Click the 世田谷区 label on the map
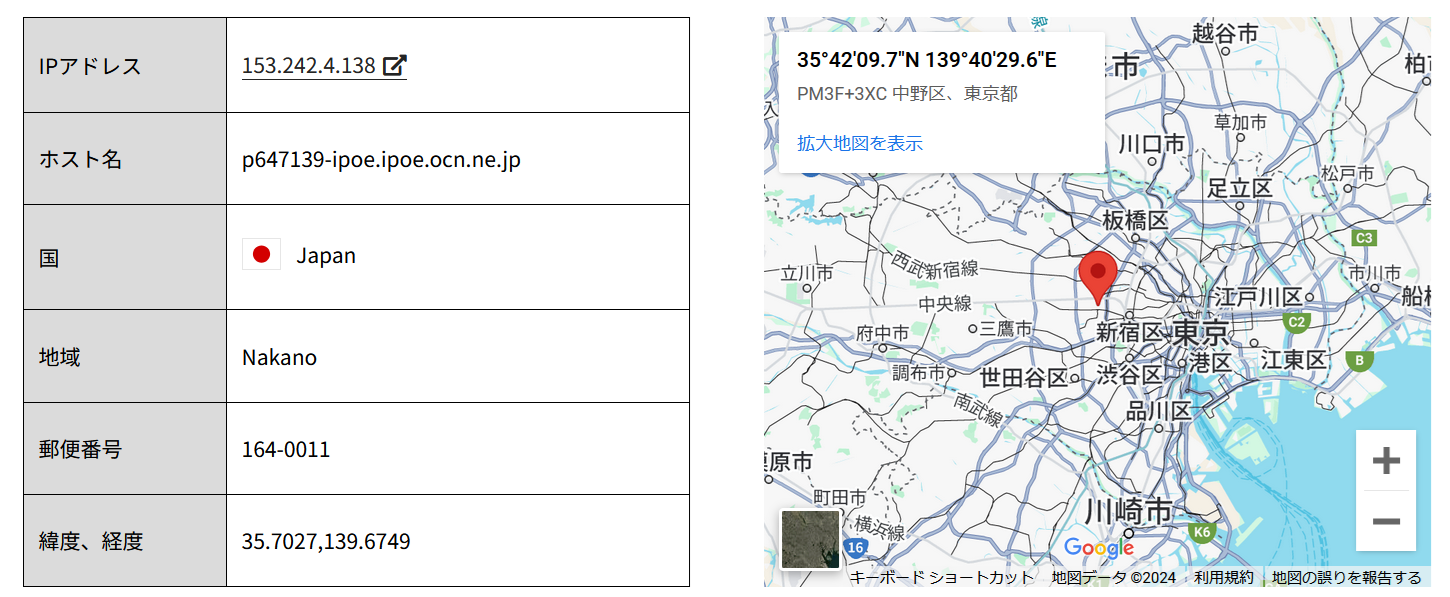This screenshot has width=1450, height=597. pos(1023,378)
